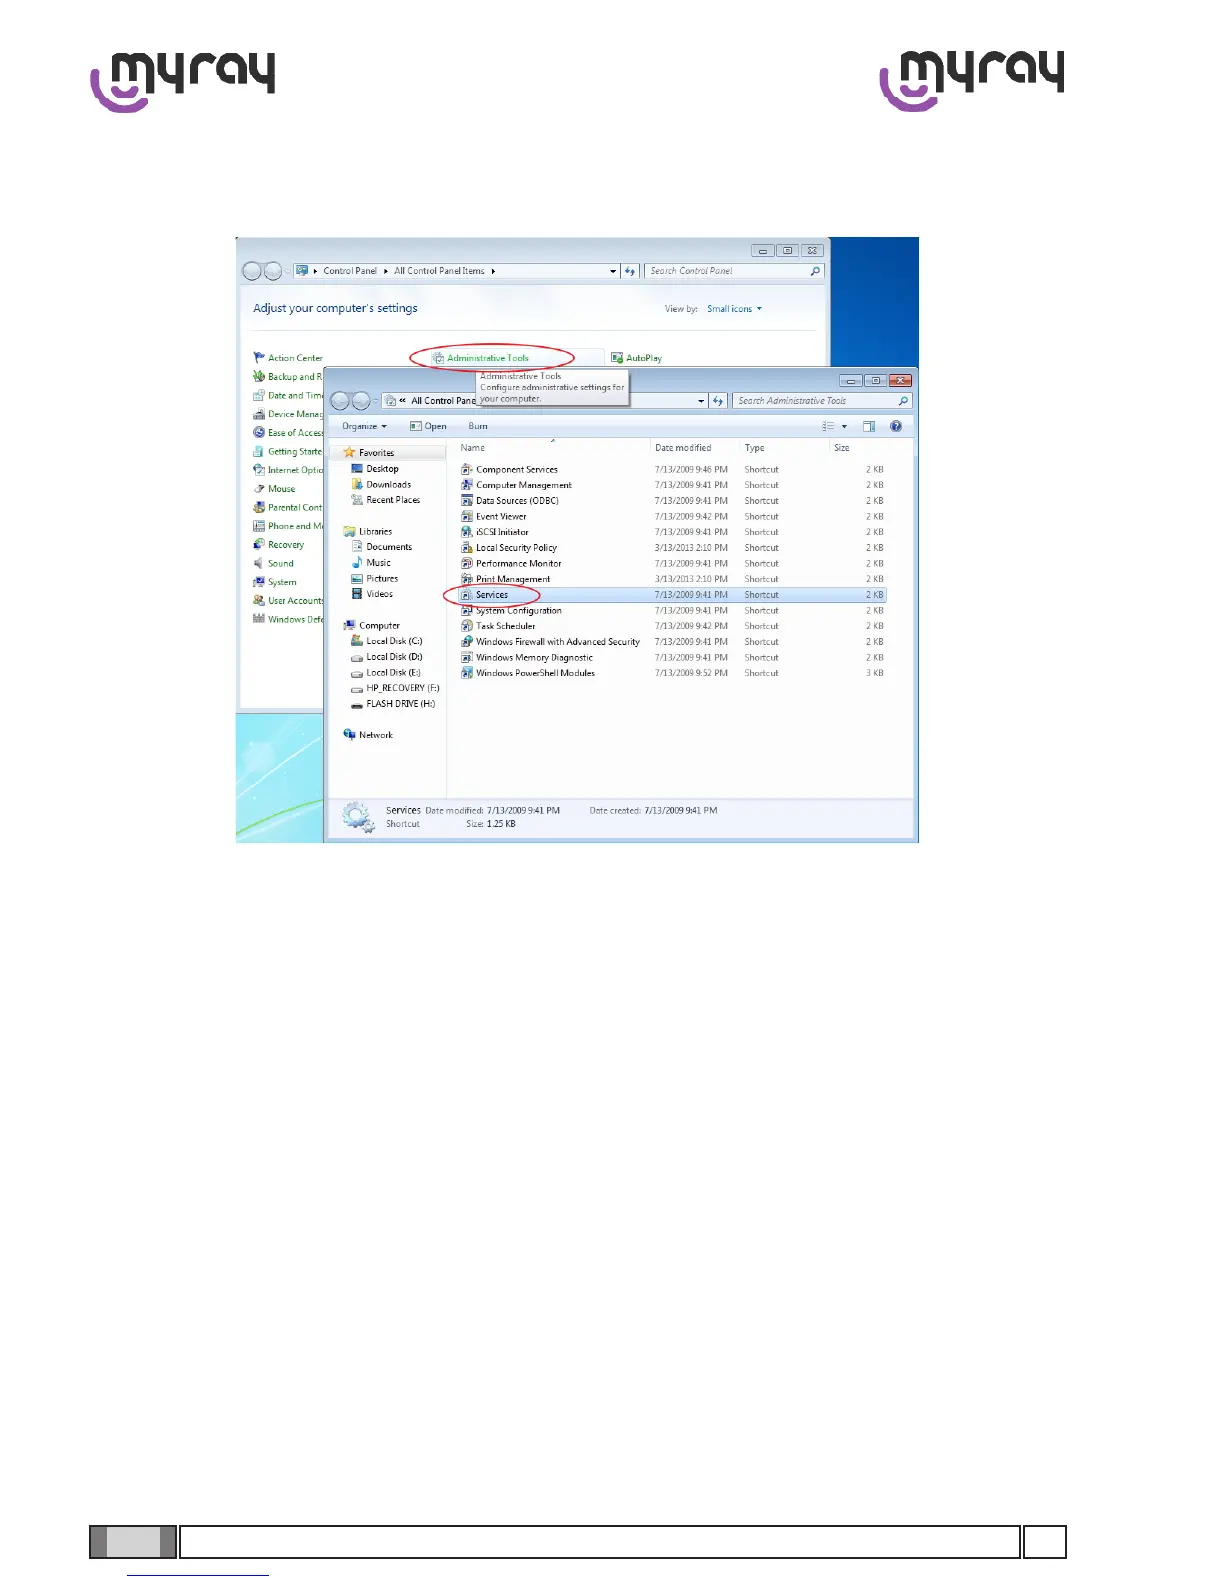Select Local Security Policy in the list
Image resolution: width=1224 pixels, height=1584 pixels.
(x=508, y=548)
